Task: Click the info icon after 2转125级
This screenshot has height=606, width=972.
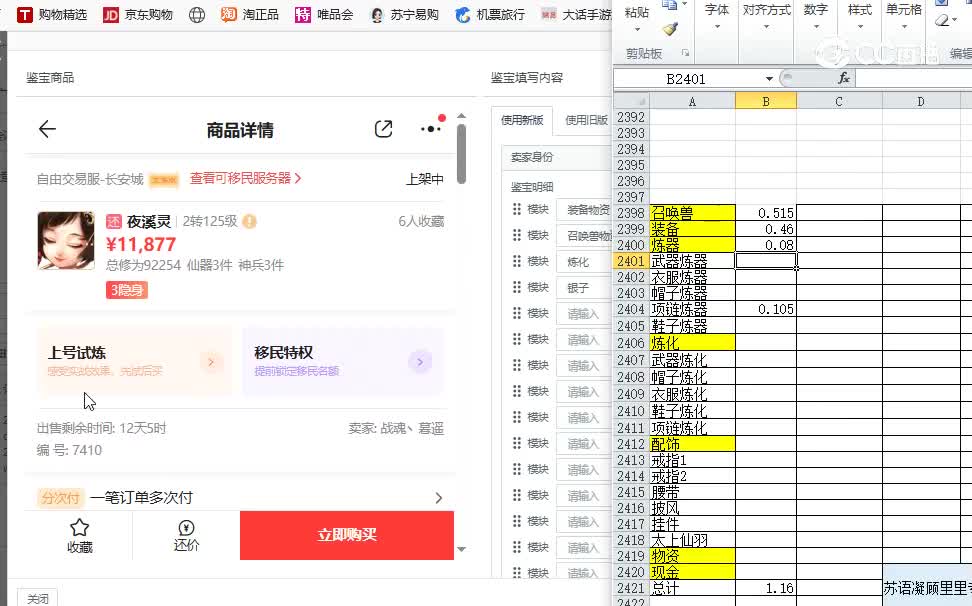Action: (249, 221)
